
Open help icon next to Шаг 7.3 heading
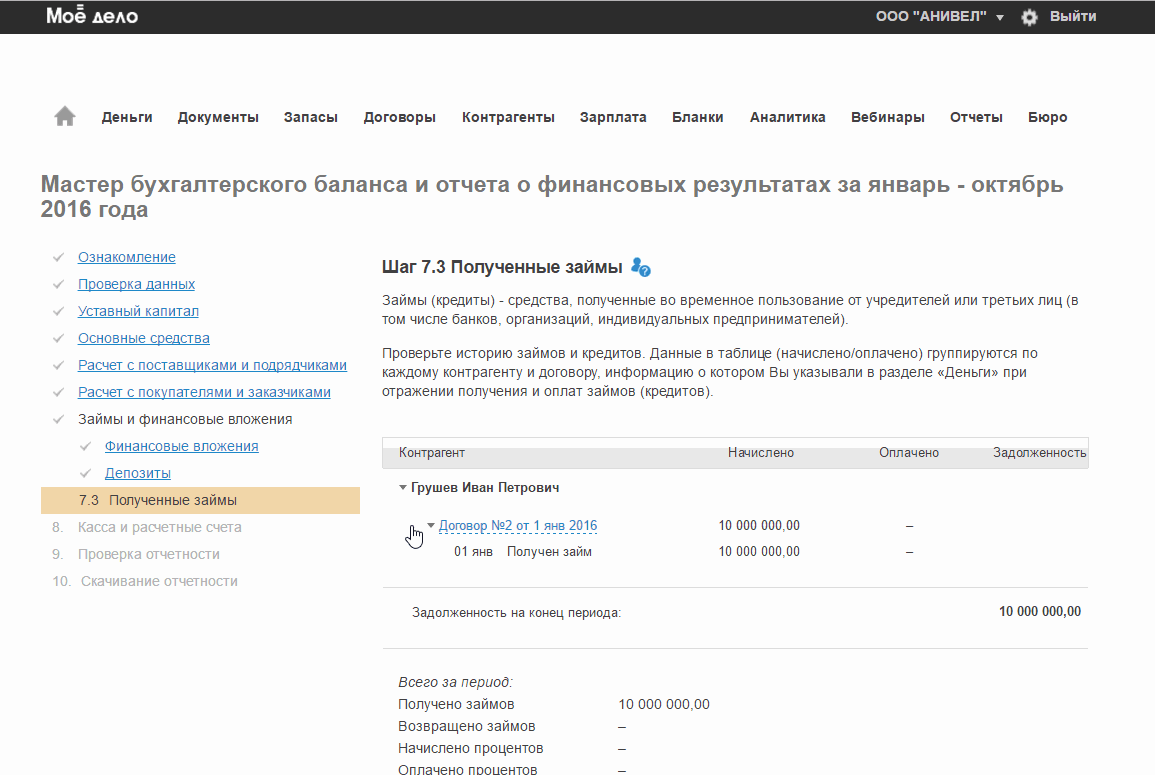pos(641,267)
